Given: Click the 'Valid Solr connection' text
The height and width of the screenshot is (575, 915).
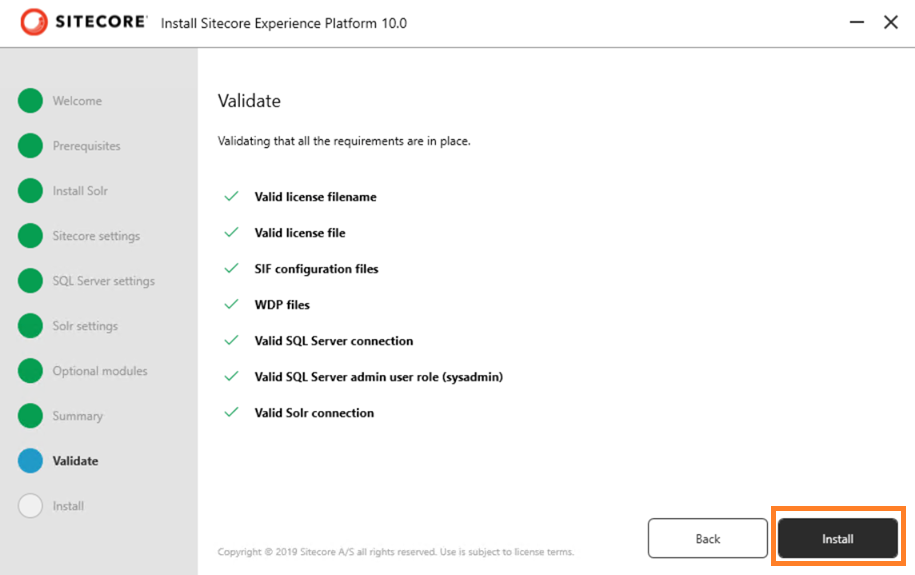Looking at the screenshot, I should point(314,413).
